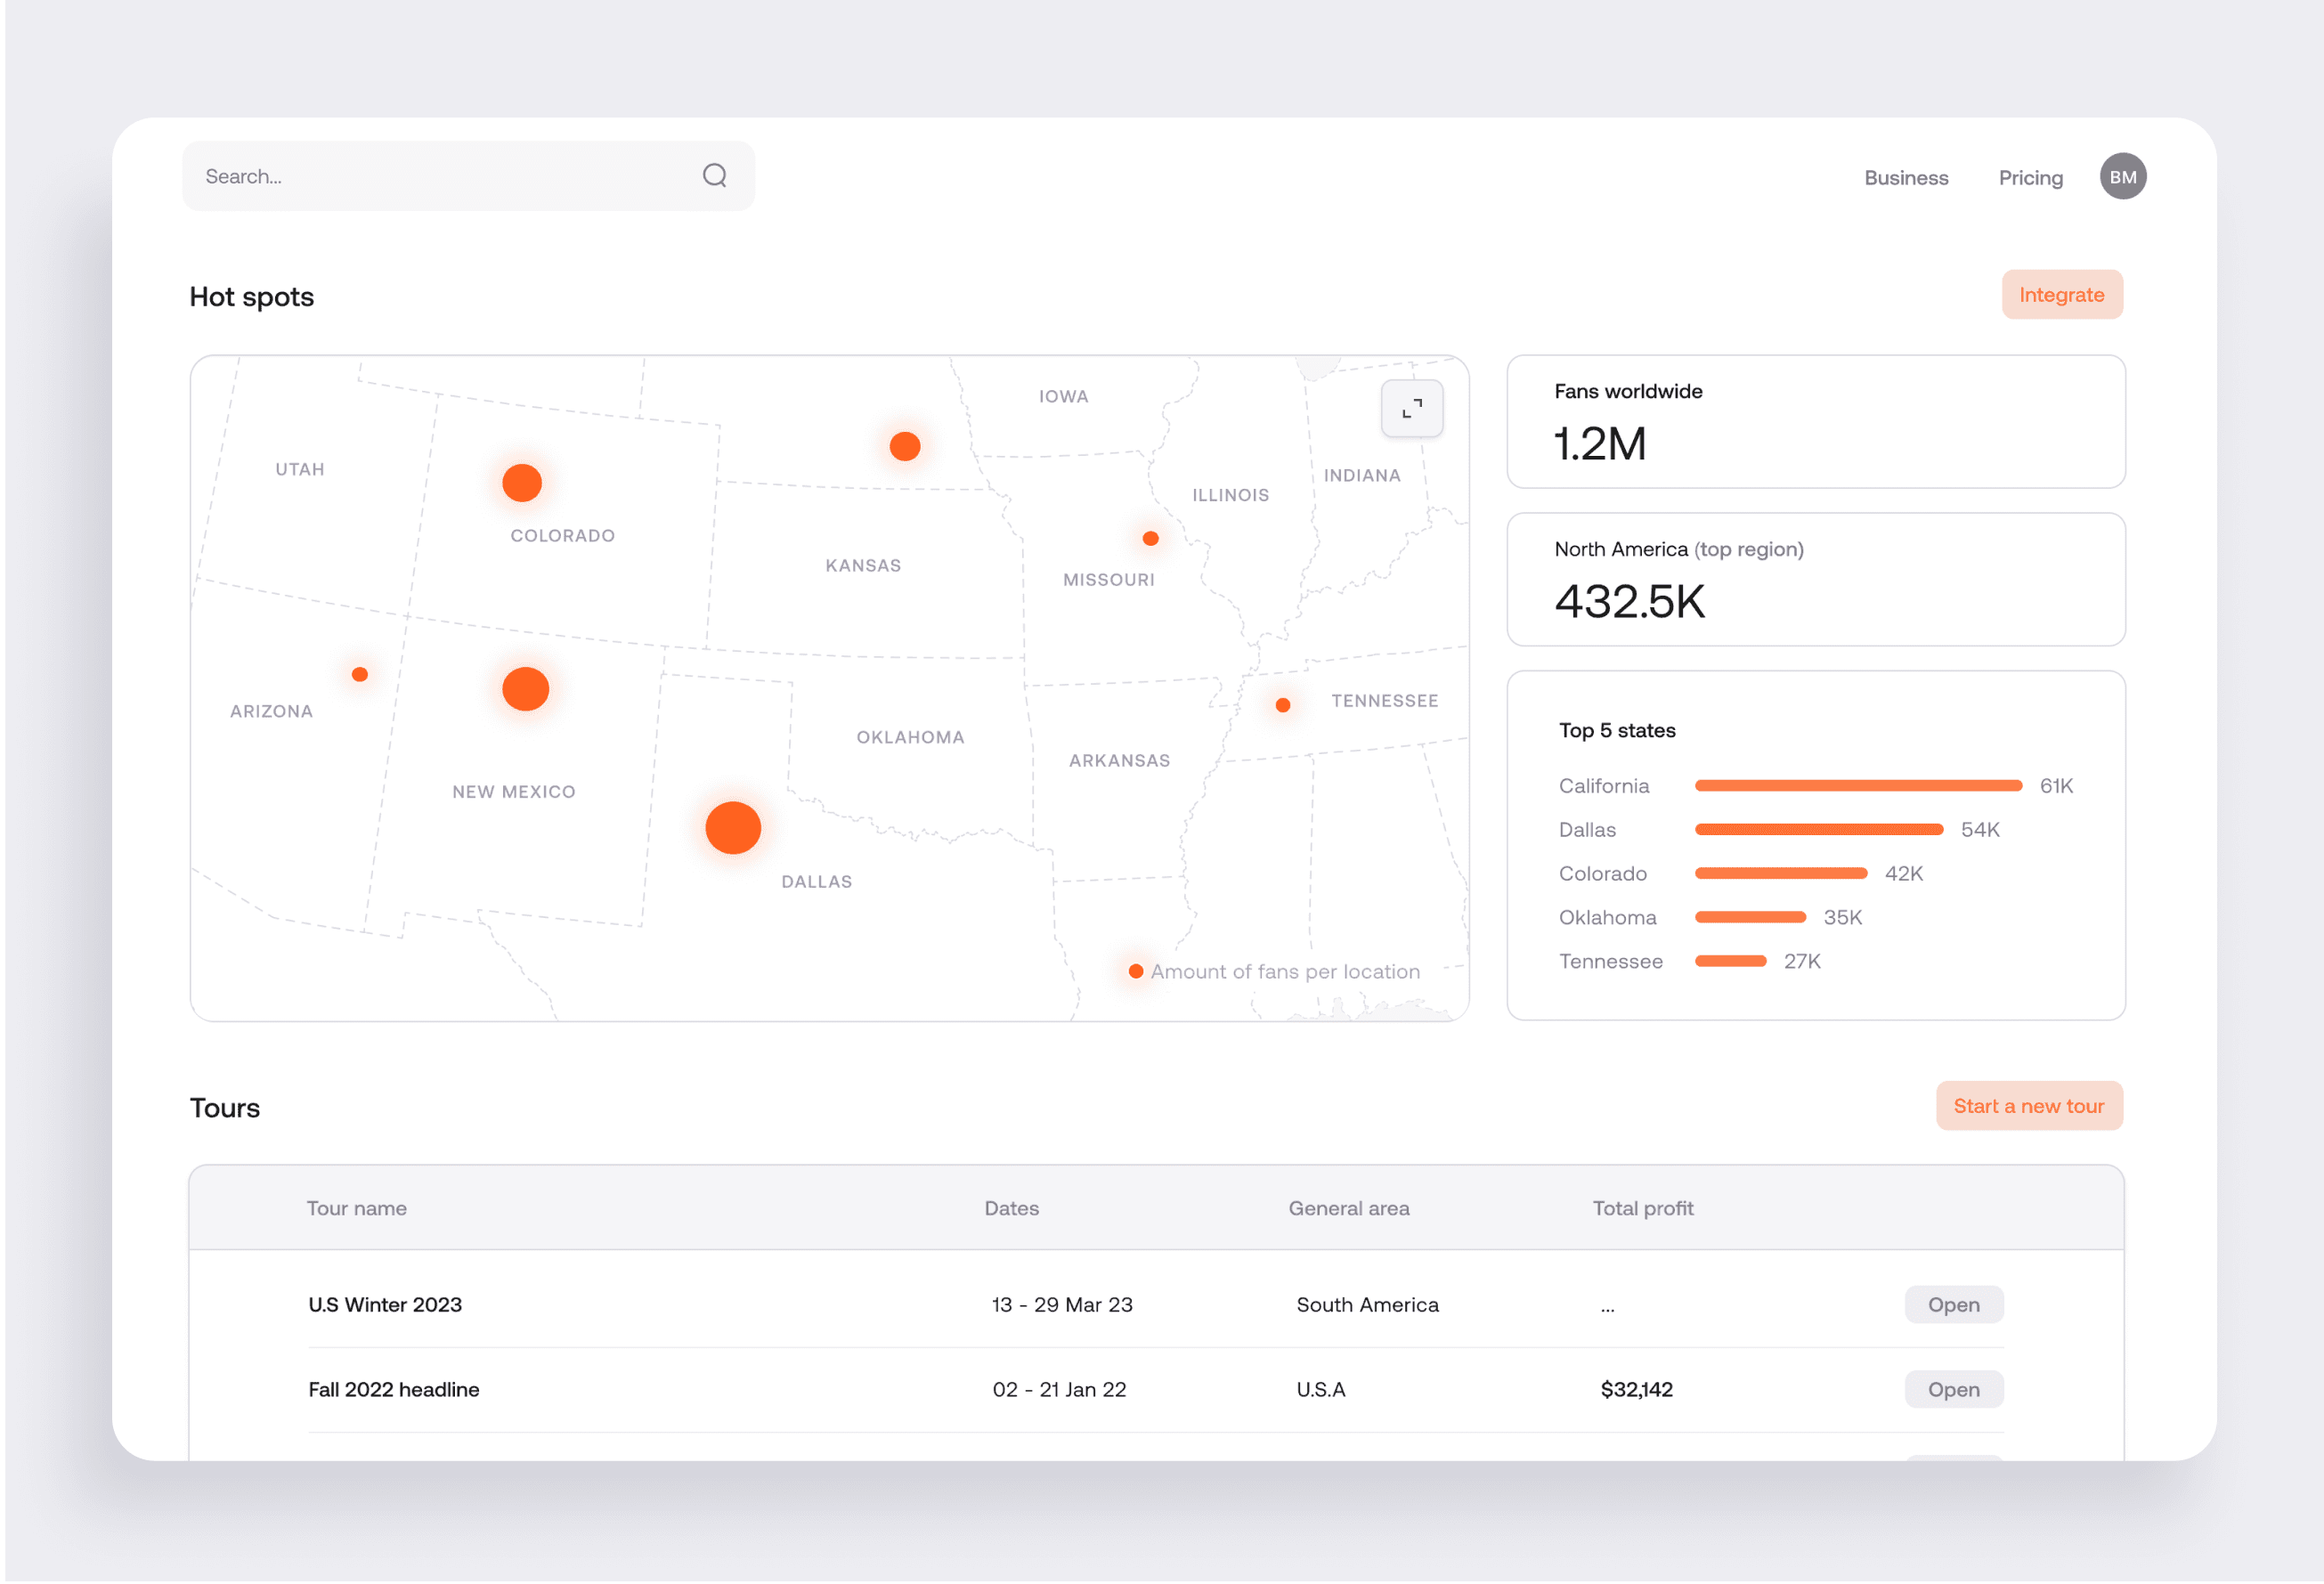Click the Fans worldwide card
The width and height of the screenshot is (2324, 1584).
pos(1815,421)
